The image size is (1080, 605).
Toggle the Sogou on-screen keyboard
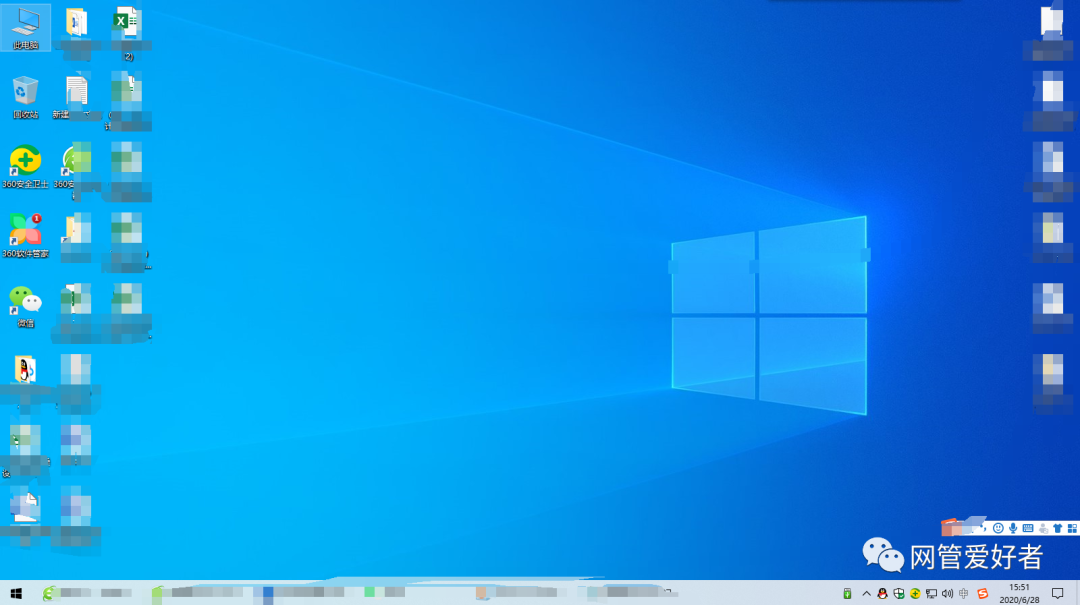tap(1027, 528)
